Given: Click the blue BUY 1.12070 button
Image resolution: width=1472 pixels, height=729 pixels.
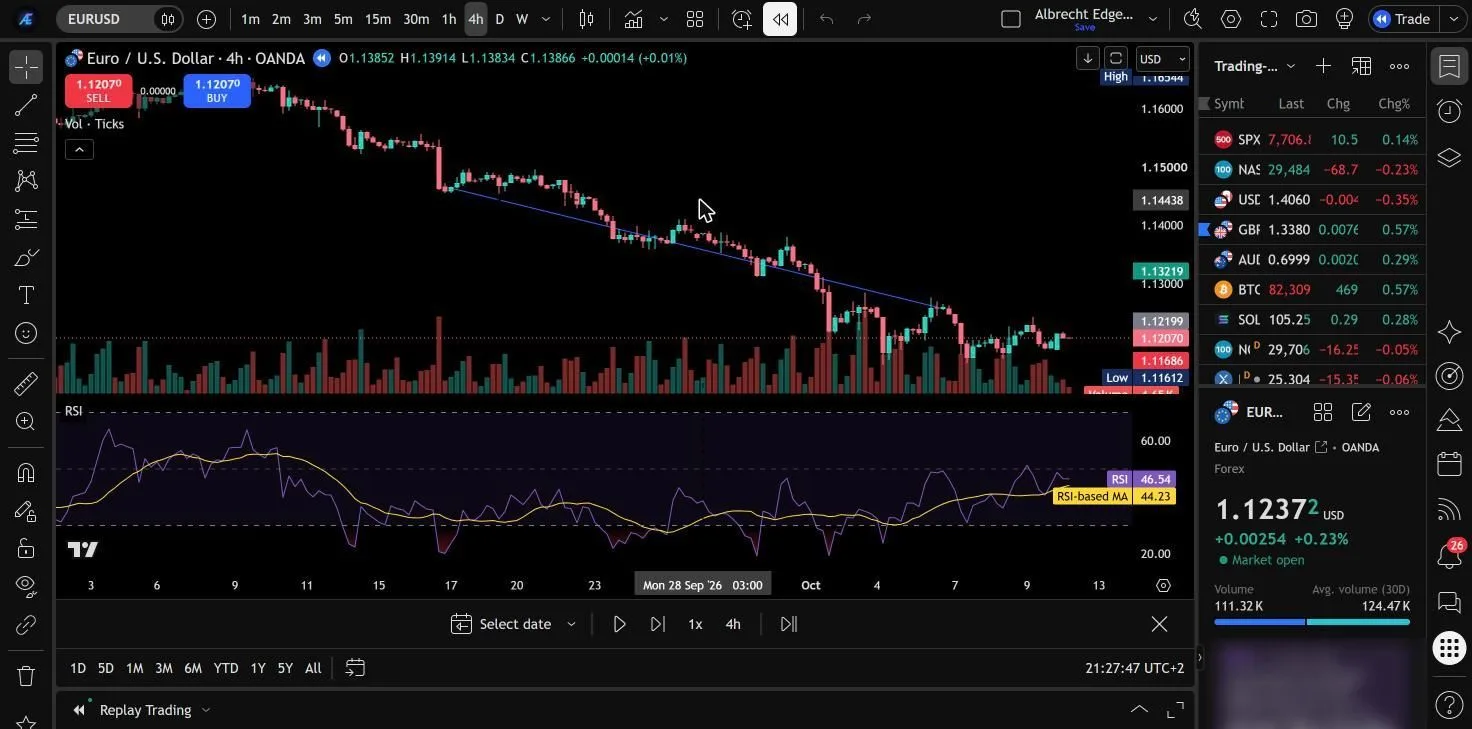Looking at the screenshot, I should (x=217, y=91).
